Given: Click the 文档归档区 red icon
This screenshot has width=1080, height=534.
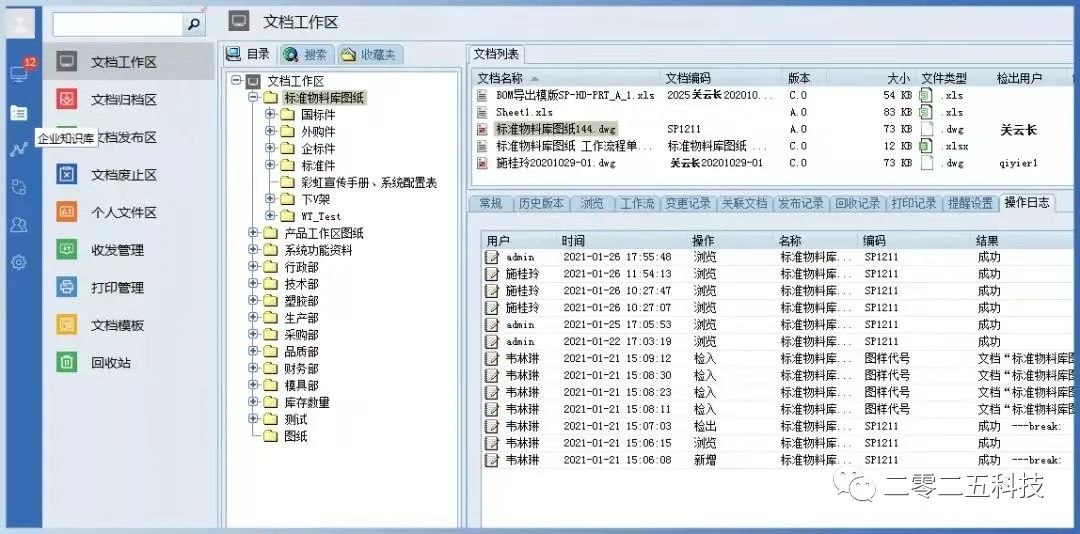Looking at the screenshot, I should (x=67, y=99).
